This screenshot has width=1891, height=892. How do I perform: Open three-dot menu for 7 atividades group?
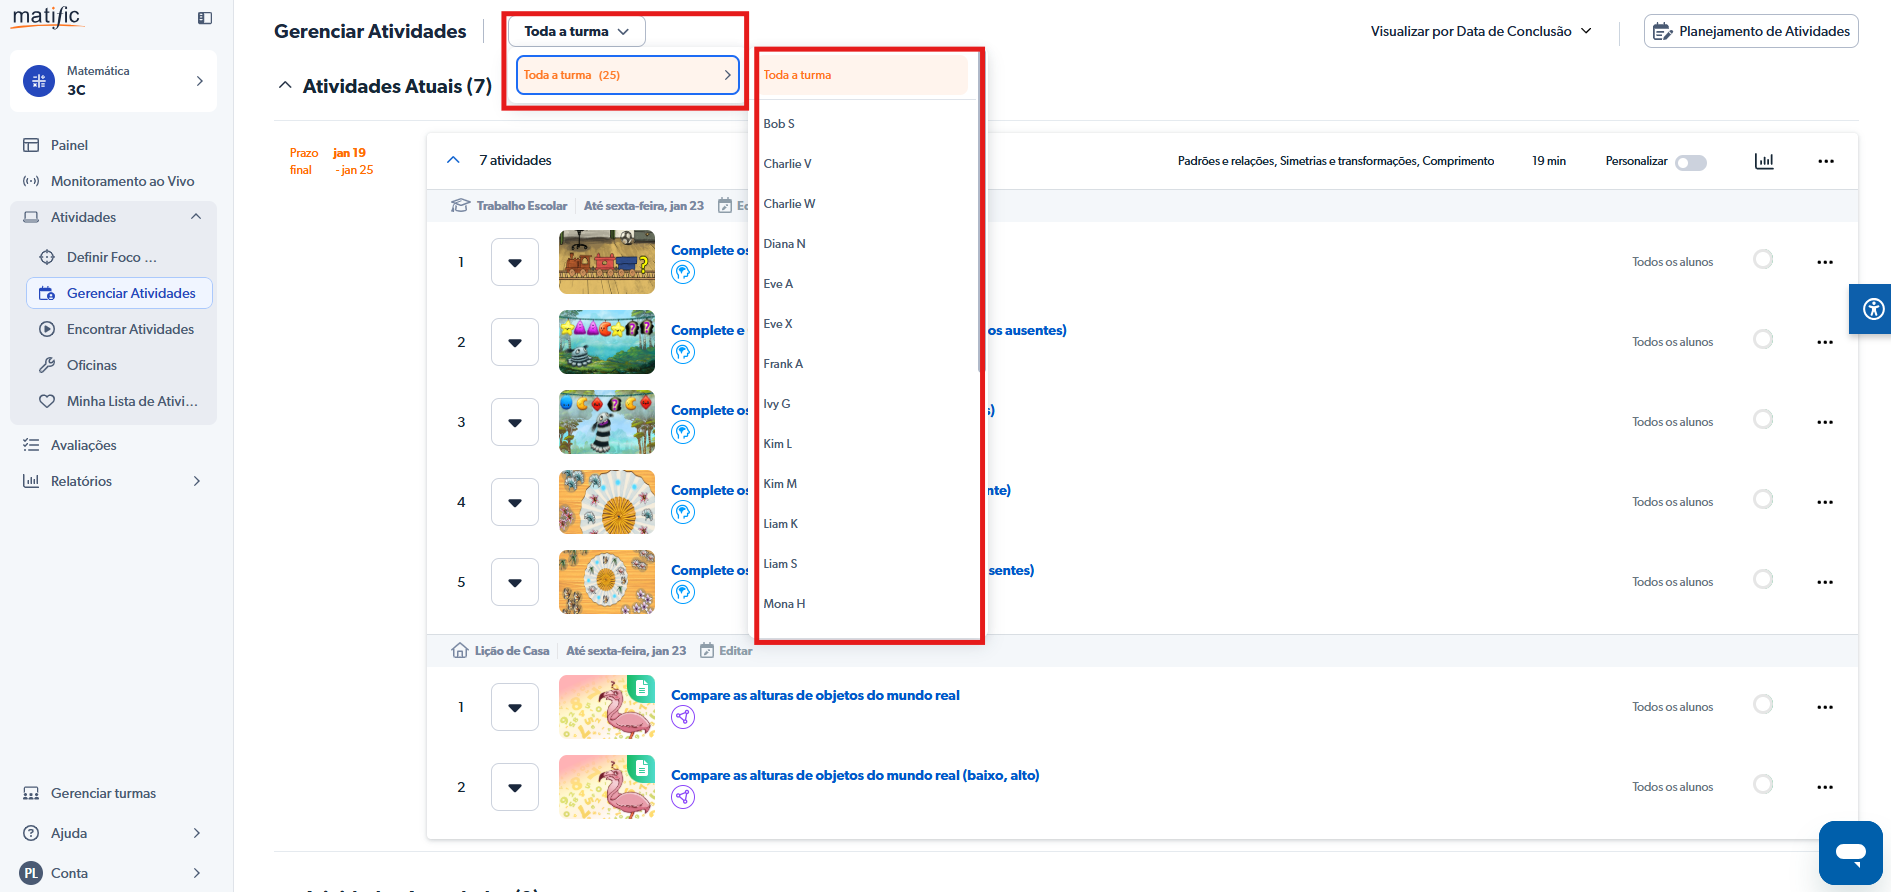1825,161
